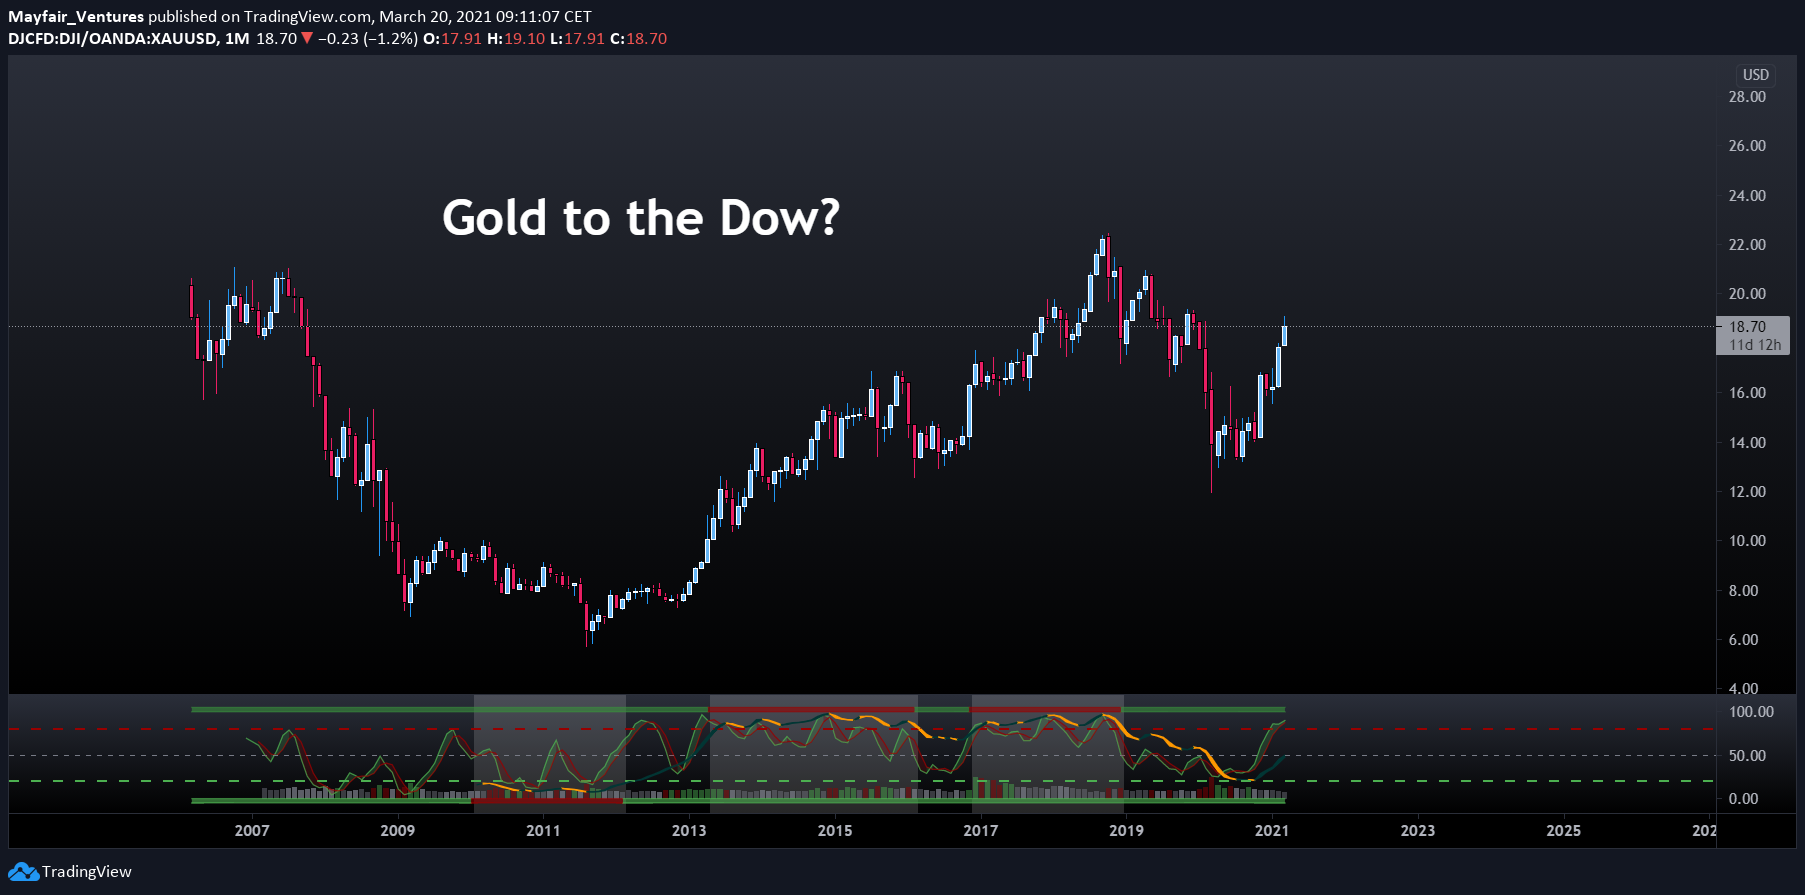Click the 2007 time axis label
Viewport: 1805px width, 895px height.
point(252,831)
